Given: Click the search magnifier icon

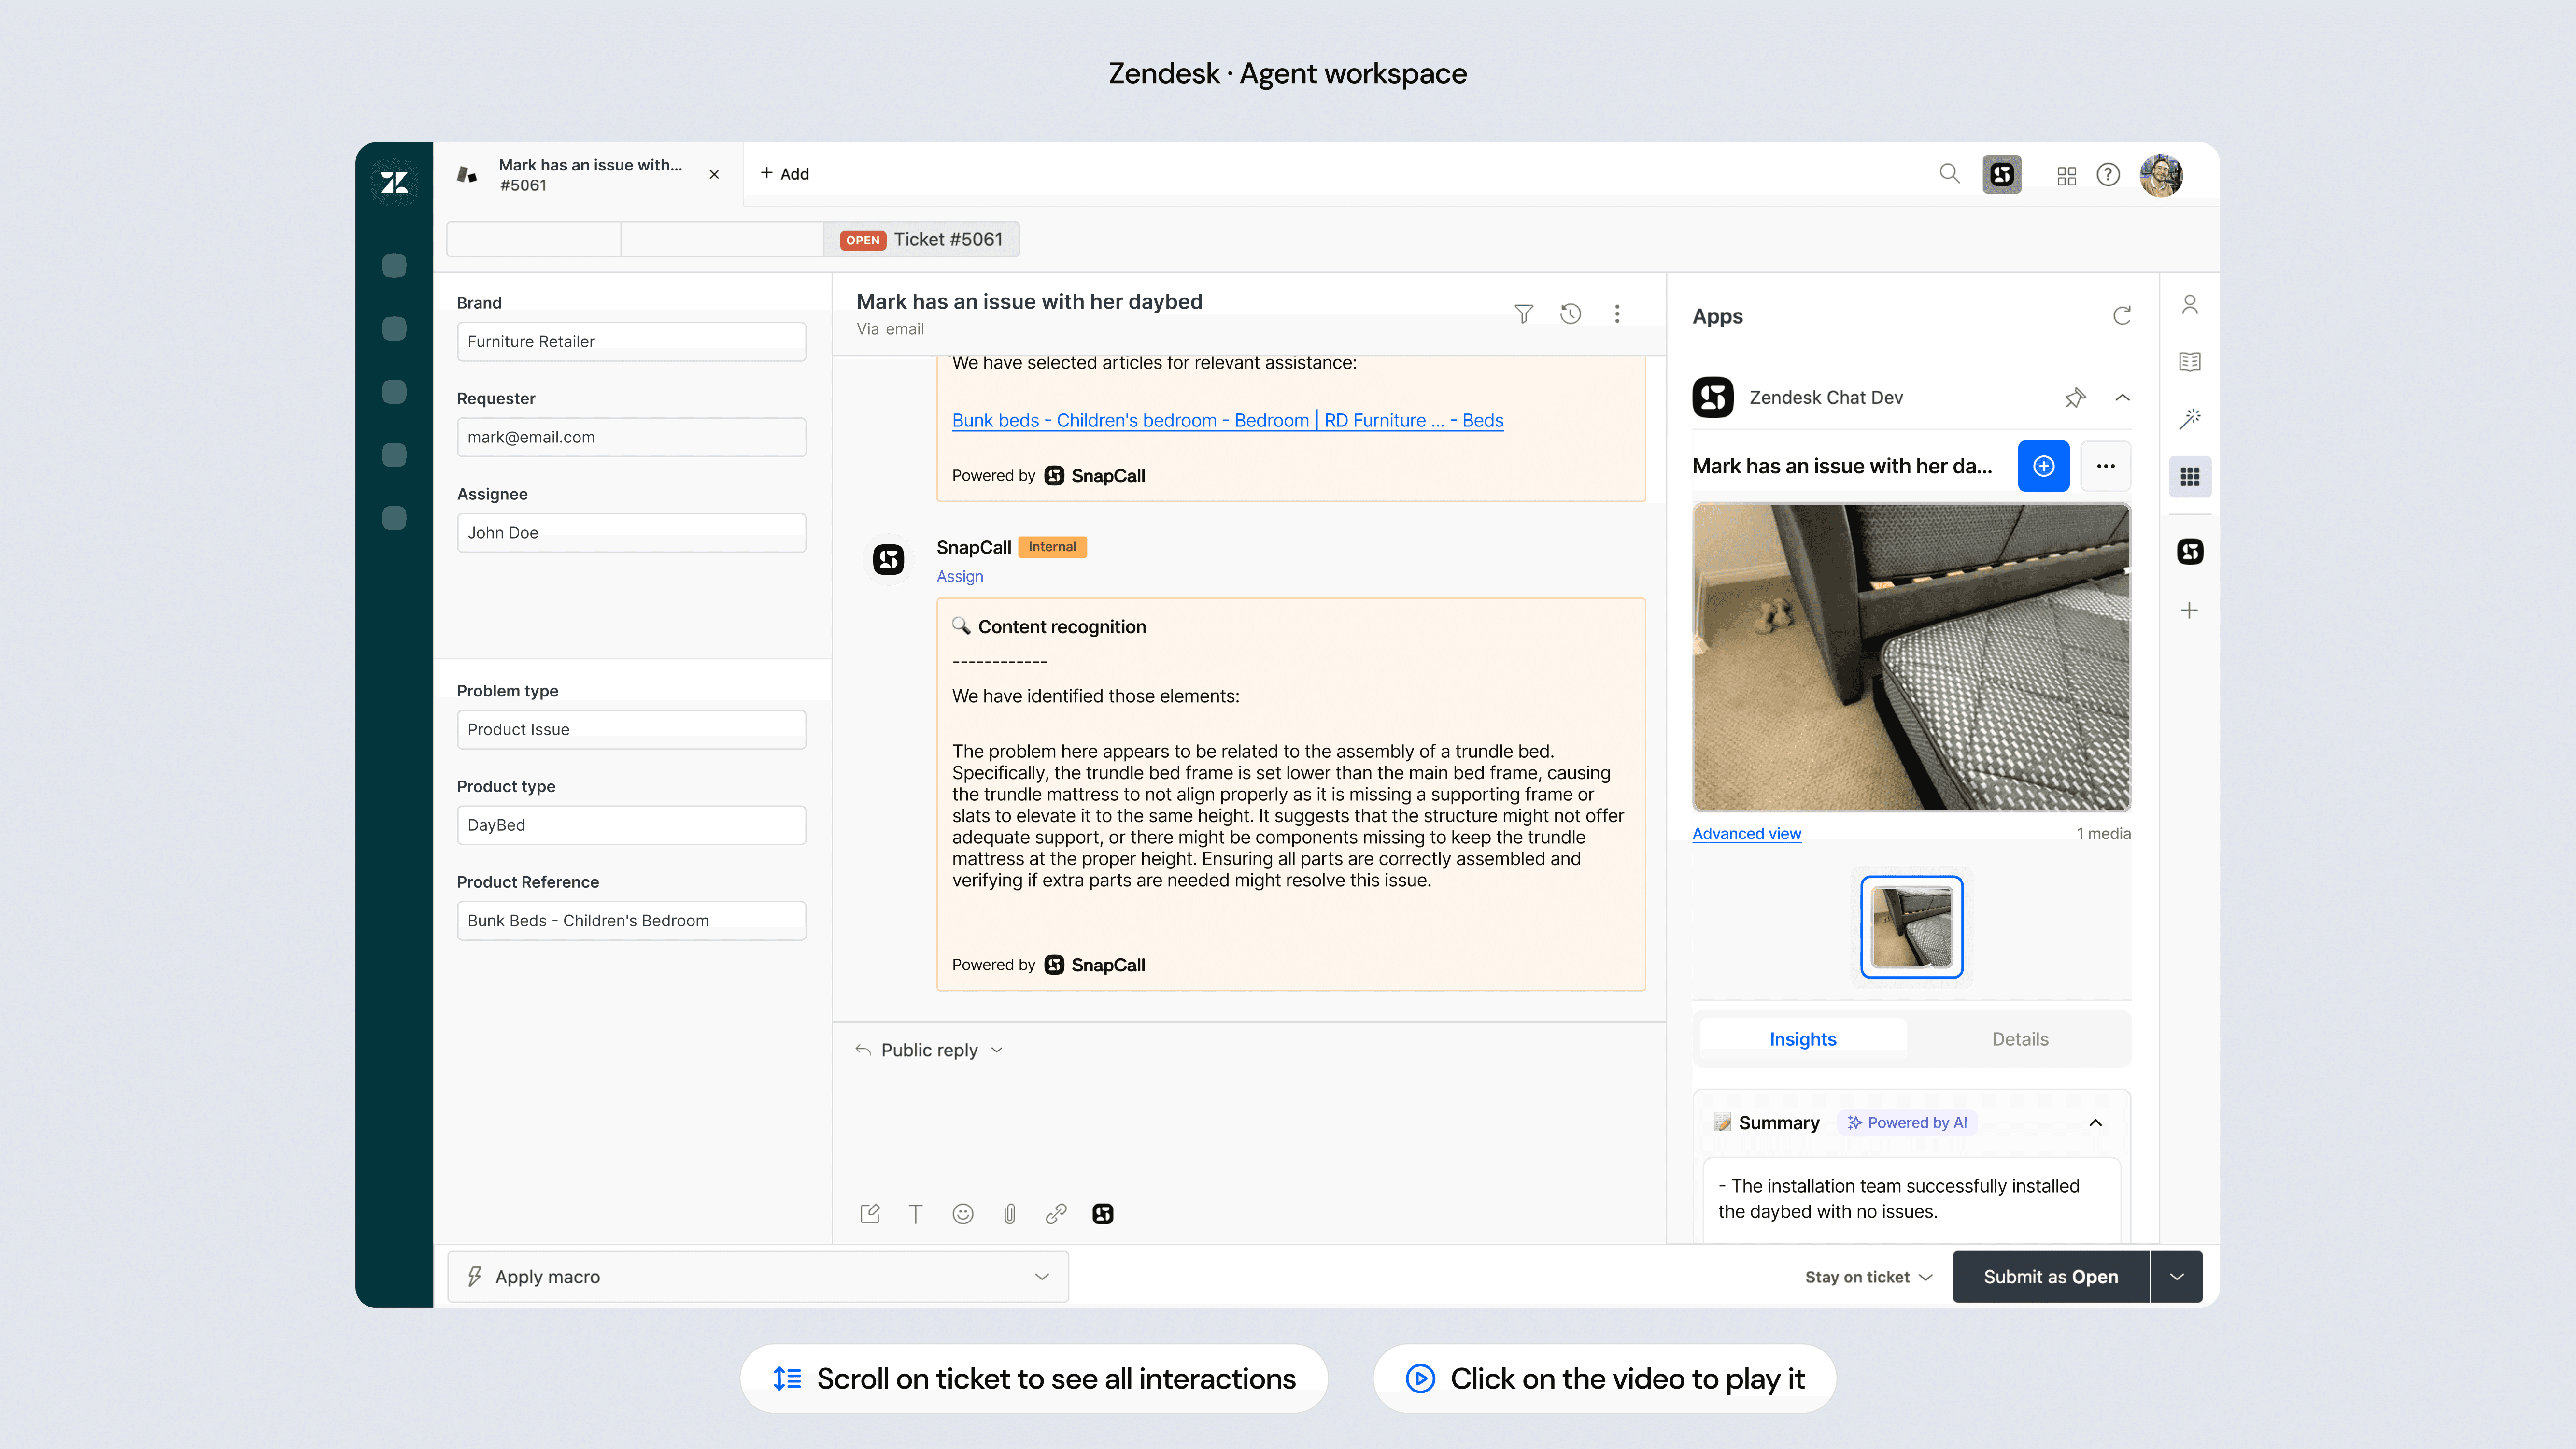Looking at the screenshot, I should coord(1949,174).
